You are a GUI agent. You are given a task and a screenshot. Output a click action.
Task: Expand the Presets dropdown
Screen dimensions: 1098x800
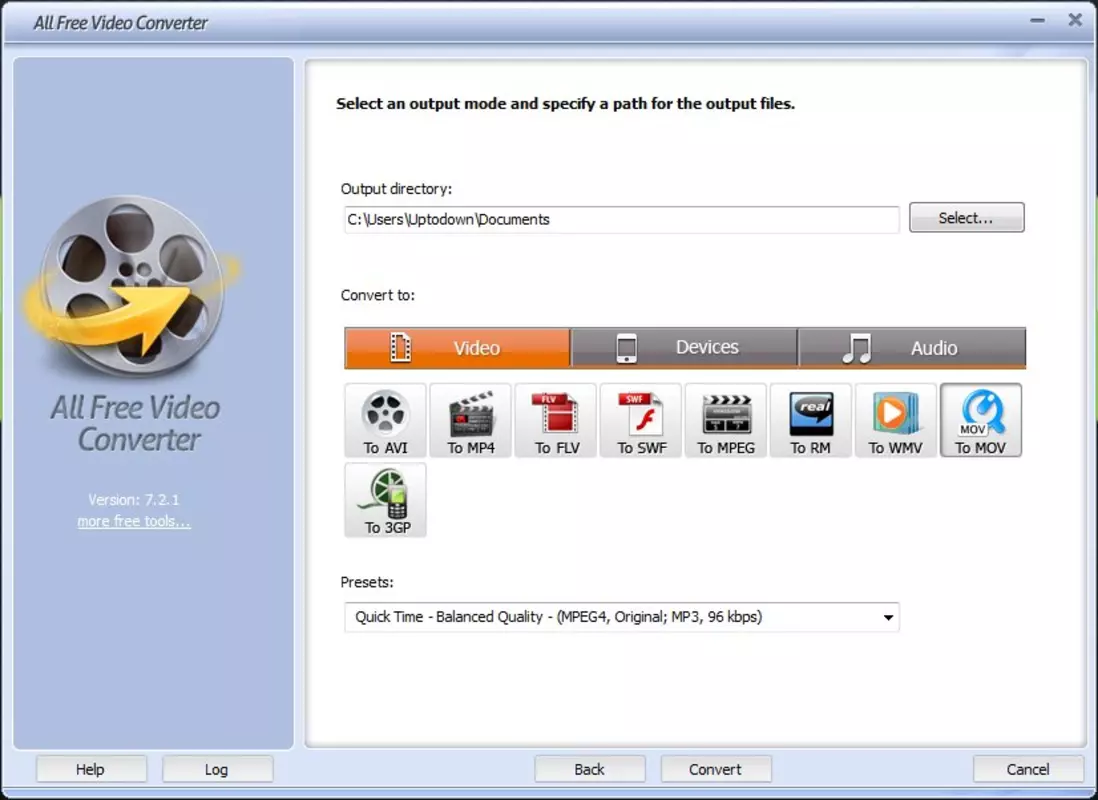(x=622, y=617)
